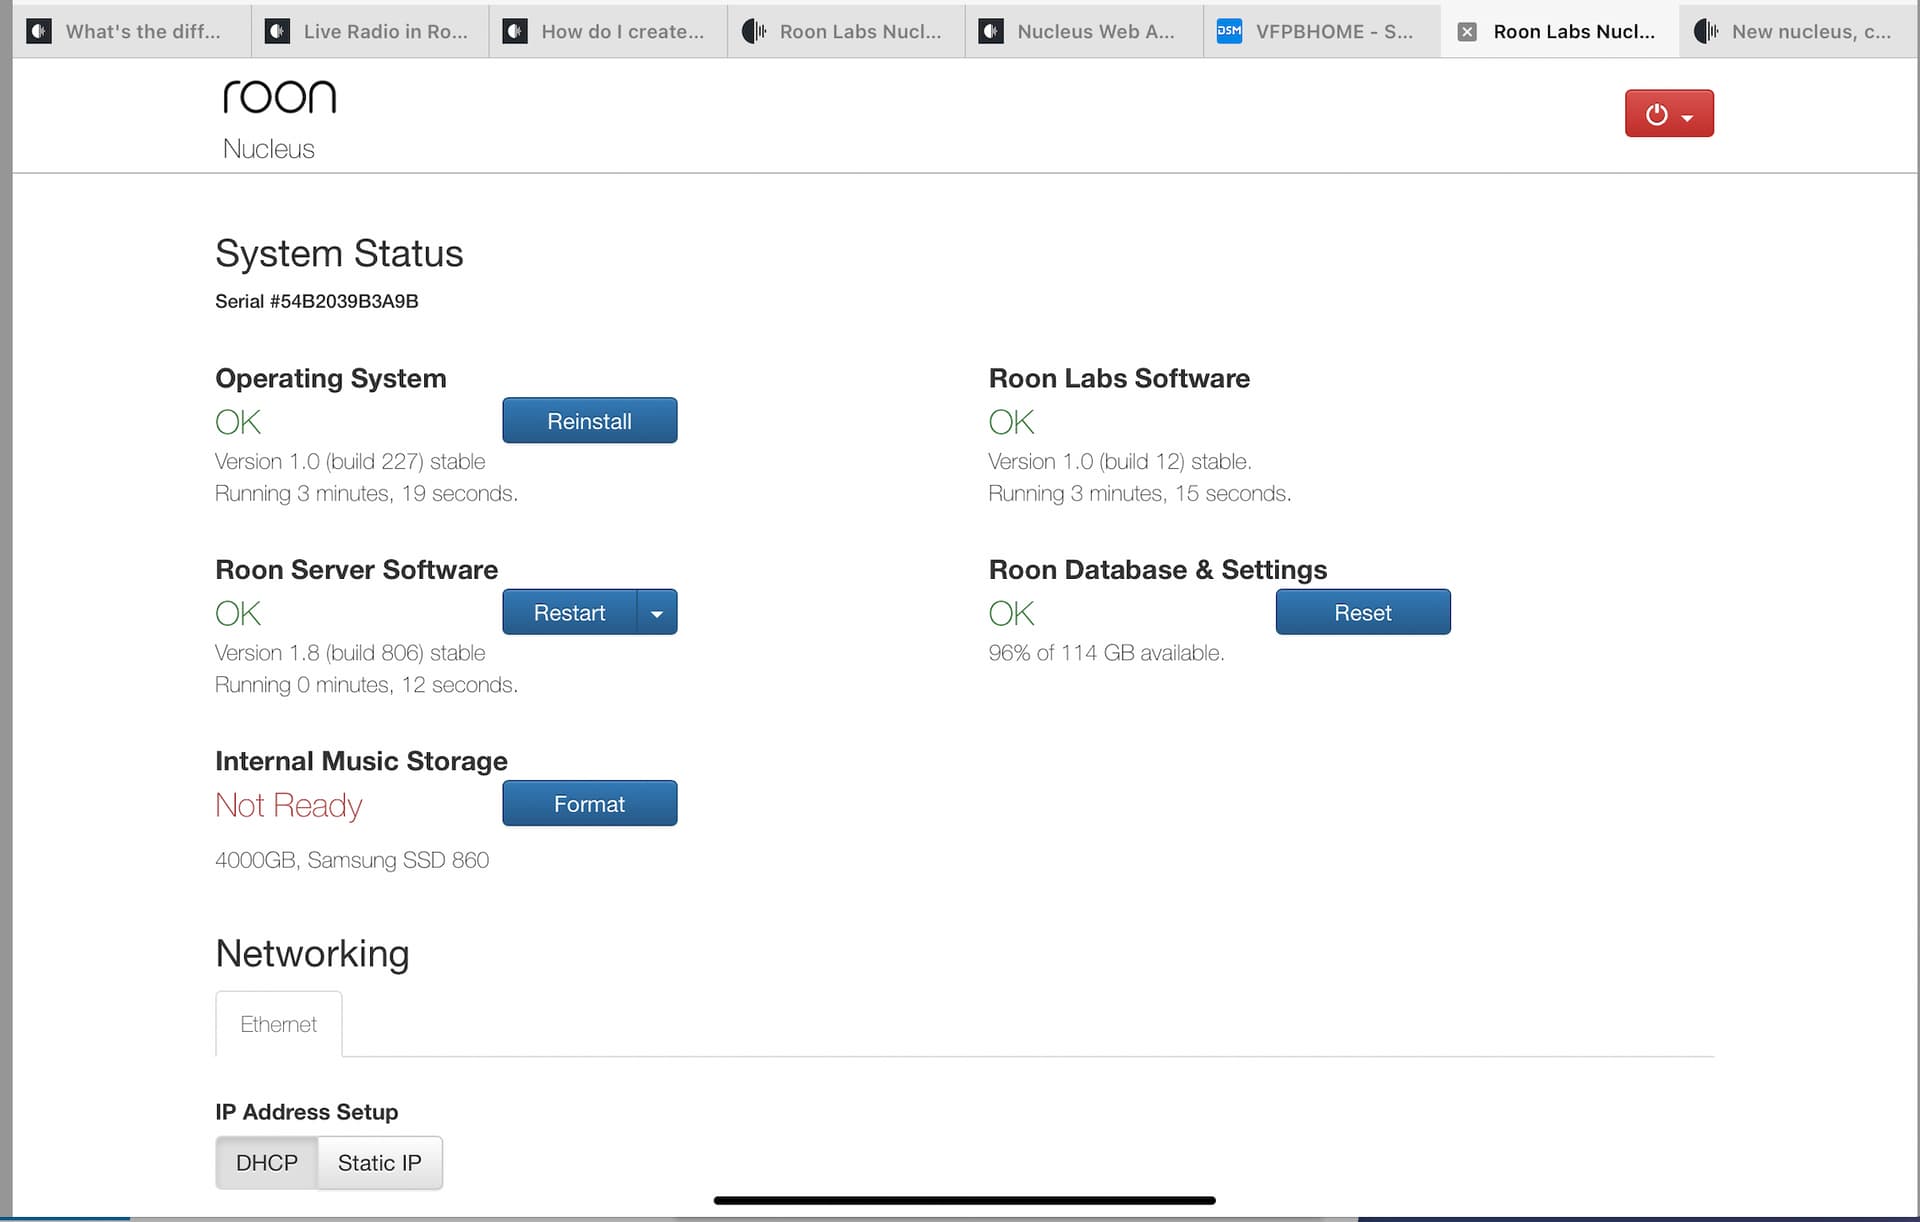The width and height of the screenshot is (1920, 1222).
Task: Open the red power options dropdown
Action: [1668, 113]
